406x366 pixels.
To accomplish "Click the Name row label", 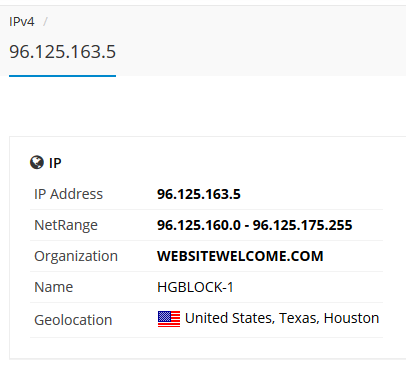I will point(53,287).
